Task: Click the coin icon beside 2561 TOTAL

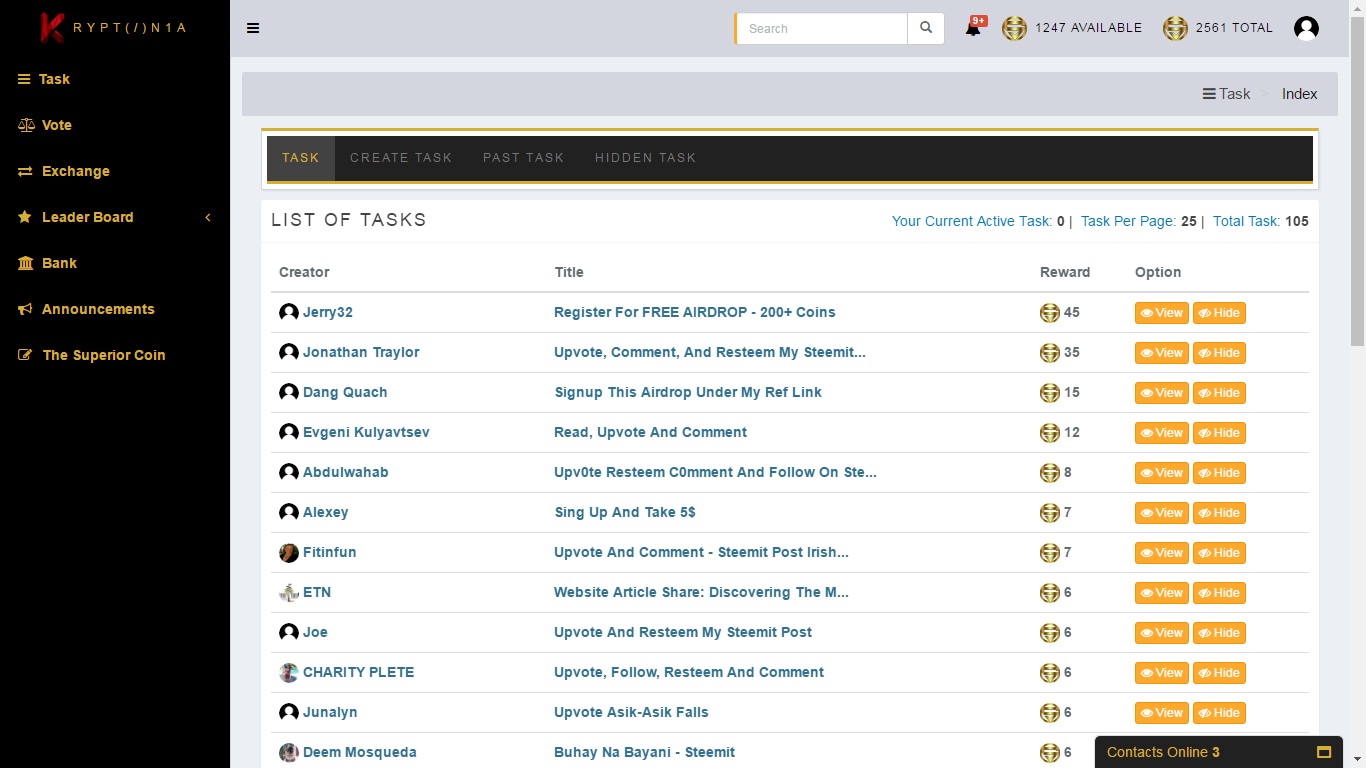Action: [x=1175, y=29]
